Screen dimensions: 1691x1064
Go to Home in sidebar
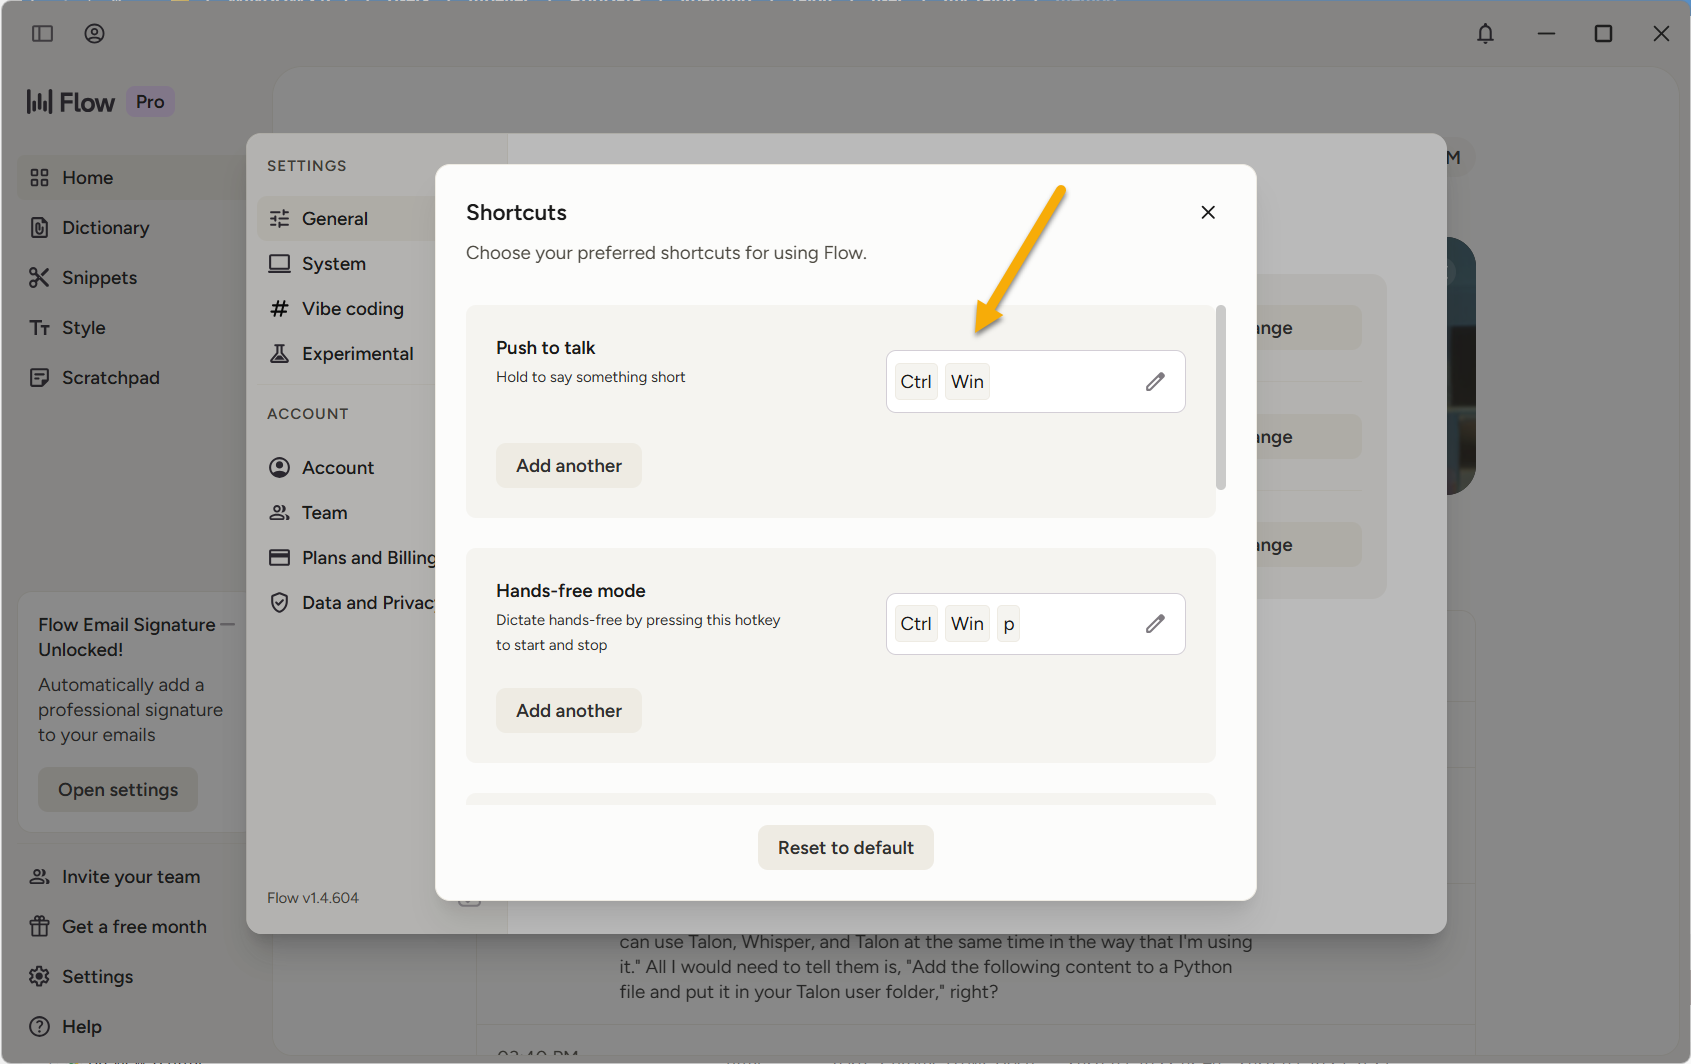click(x=130, y=178)
